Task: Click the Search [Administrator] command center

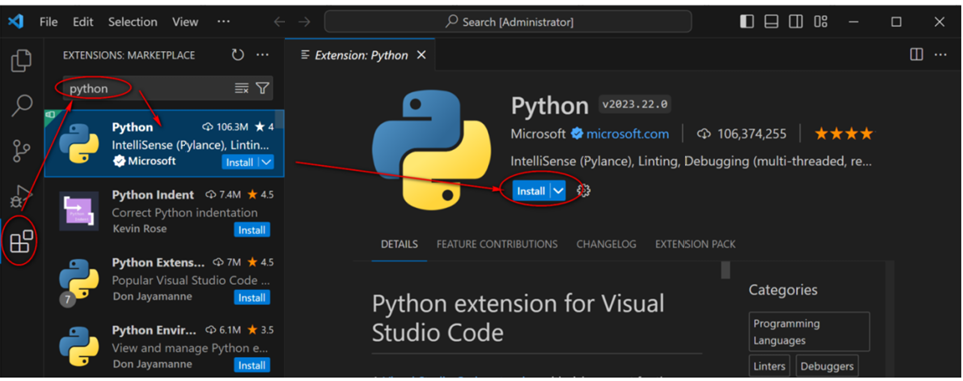Action: [508, 22]
